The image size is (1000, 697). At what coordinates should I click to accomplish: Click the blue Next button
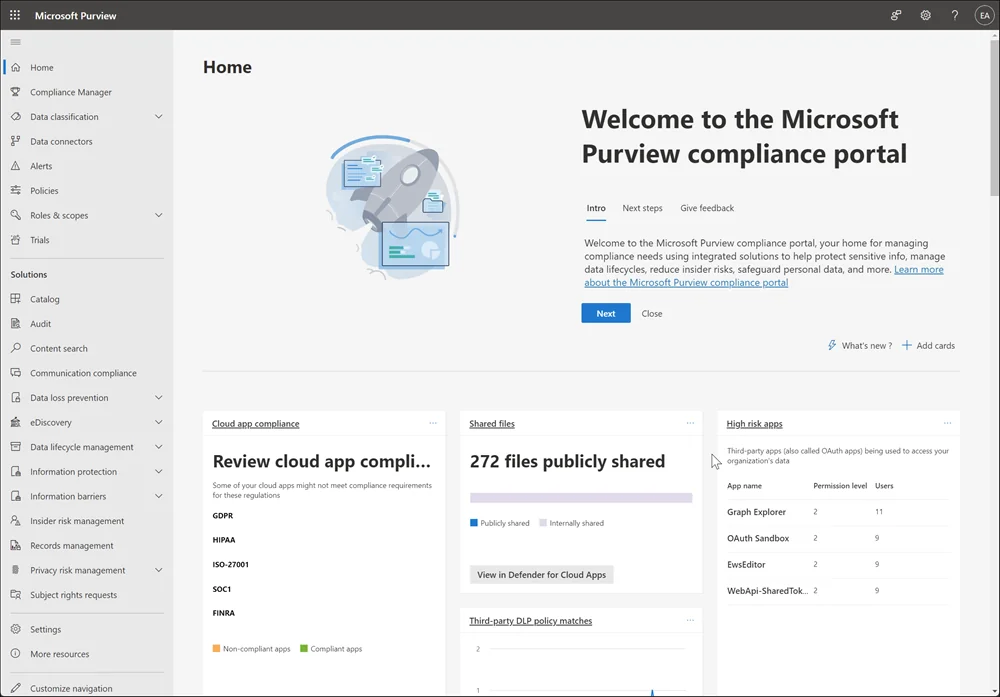pos(606,313)
